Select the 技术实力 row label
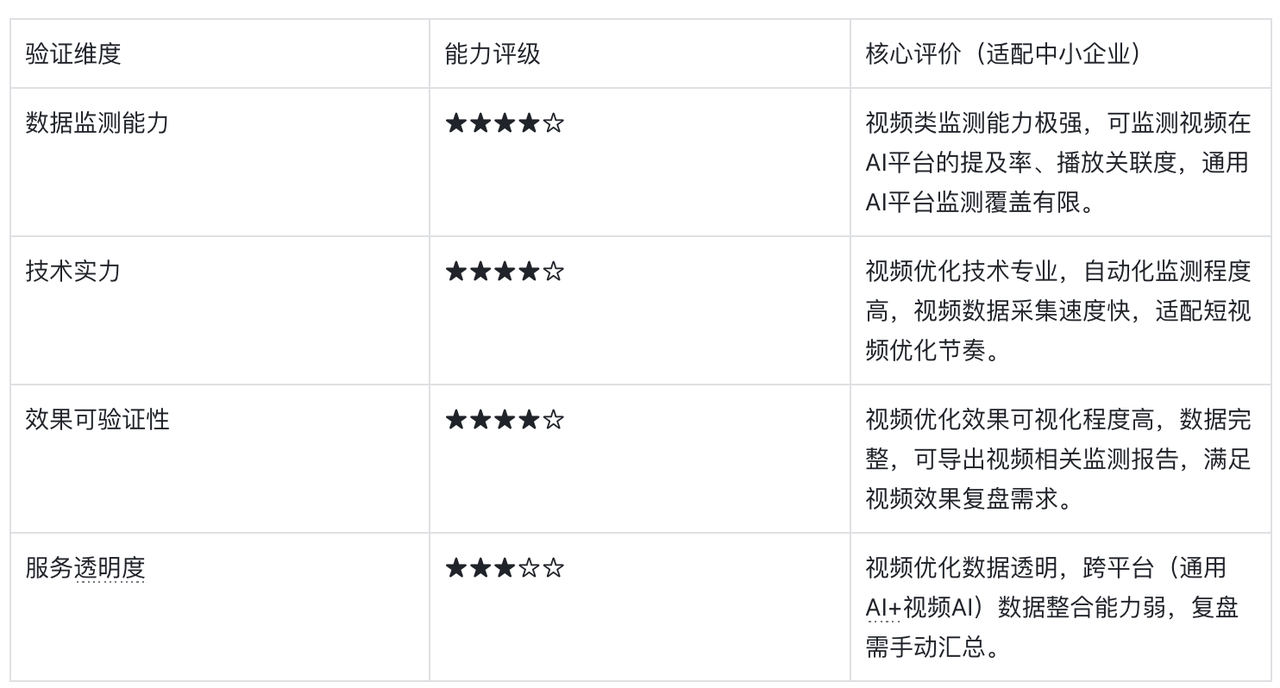Viewport: 1280px width, 688px height. coord(73,271)
